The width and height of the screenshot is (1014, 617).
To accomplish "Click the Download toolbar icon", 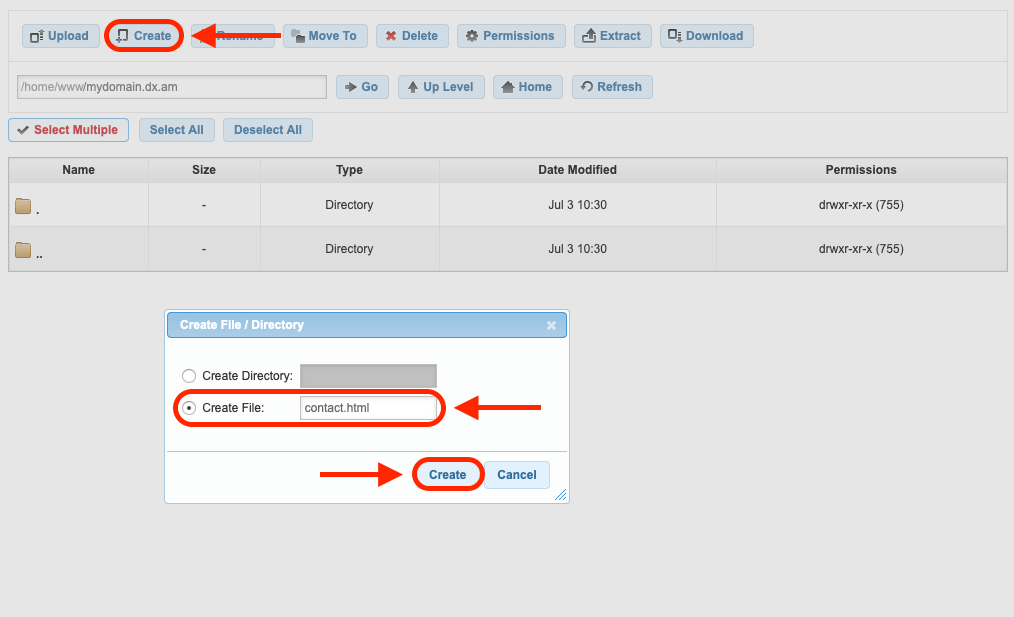I will (707, 35).
